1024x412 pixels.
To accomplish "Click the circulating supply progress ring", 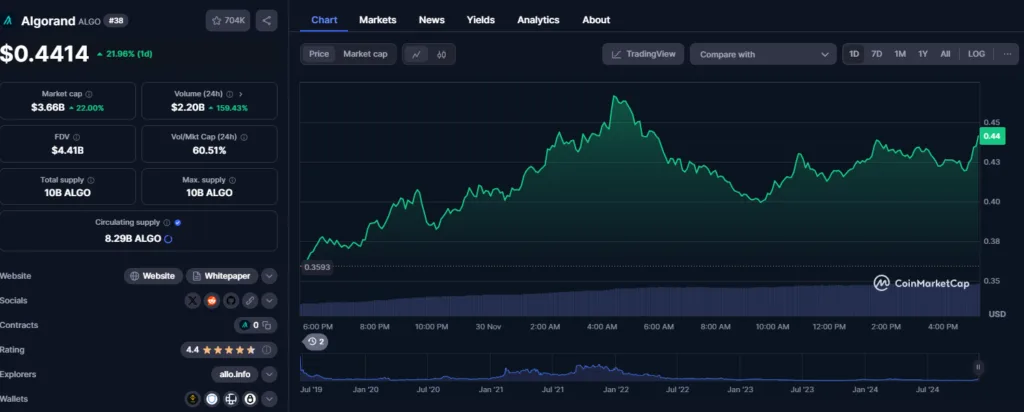I will pyautogui.click(x=168, y=239).
